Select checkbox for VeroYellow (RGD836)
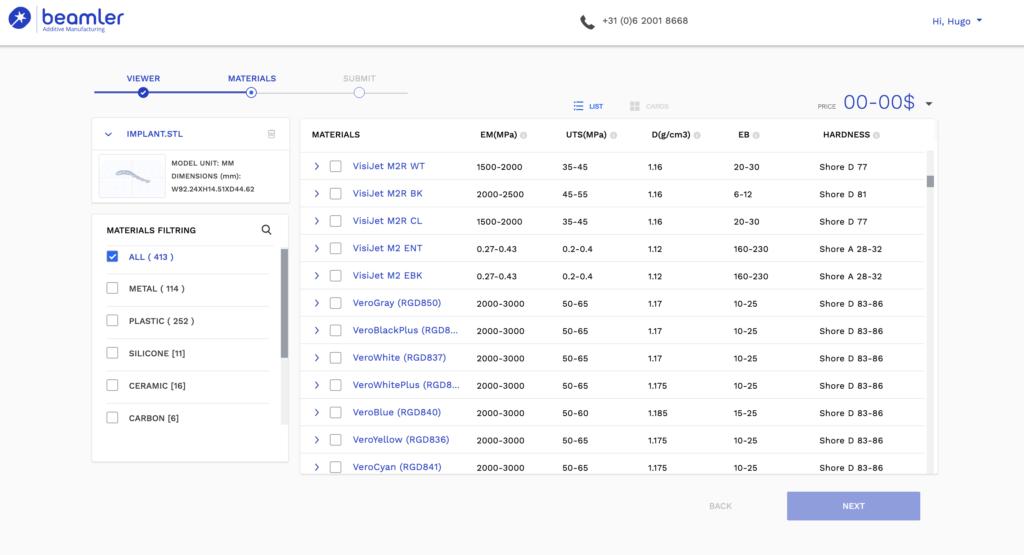Screen dimensions: 1024x555 tap(336, 440)
